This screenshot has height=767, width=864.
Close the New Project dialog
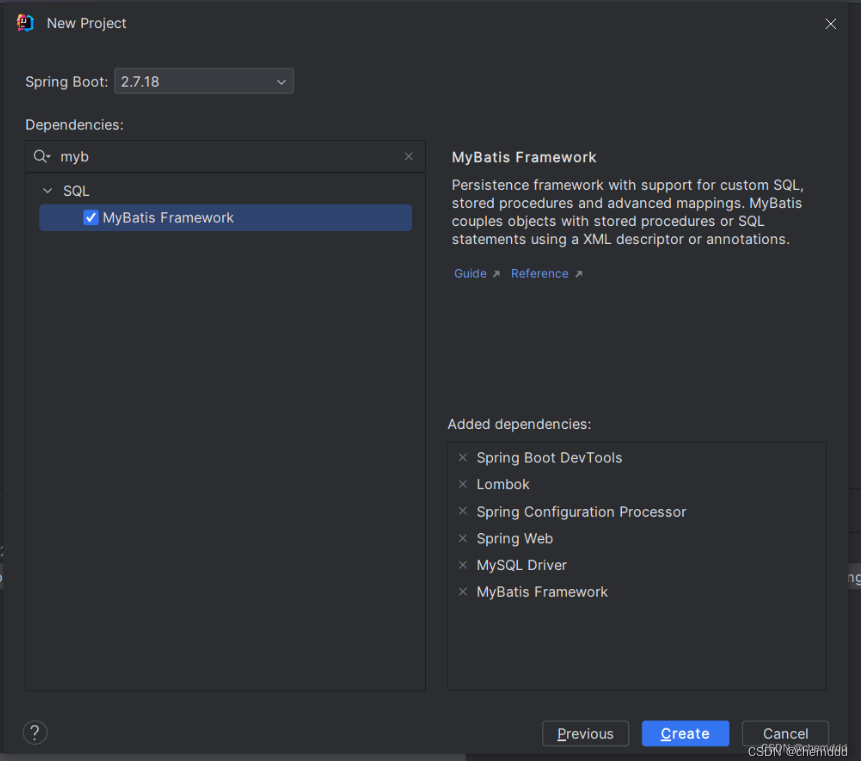(x=831, y=24)
